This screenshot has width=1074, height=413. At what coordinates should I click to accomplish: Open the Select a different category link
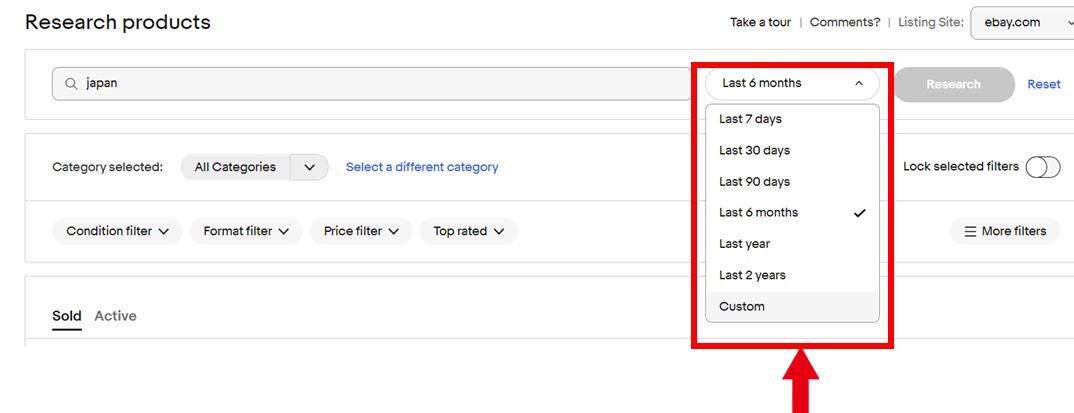(422, 167)
